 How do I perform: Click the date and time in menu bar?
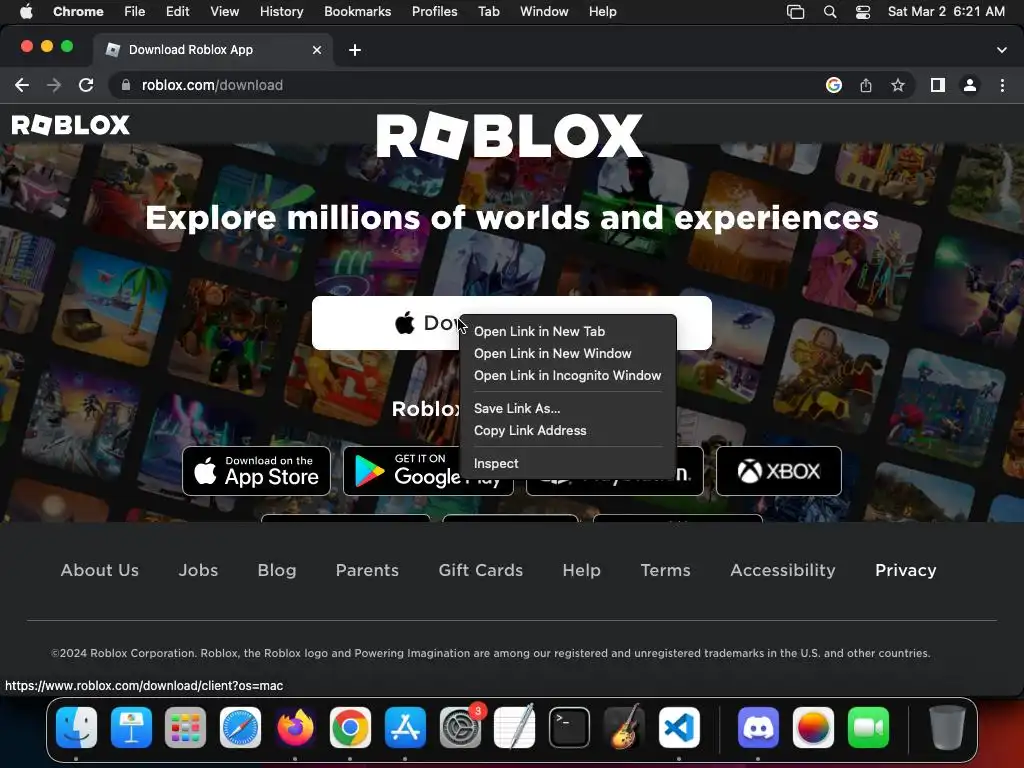pyautogui.click(x=946, y=12)
